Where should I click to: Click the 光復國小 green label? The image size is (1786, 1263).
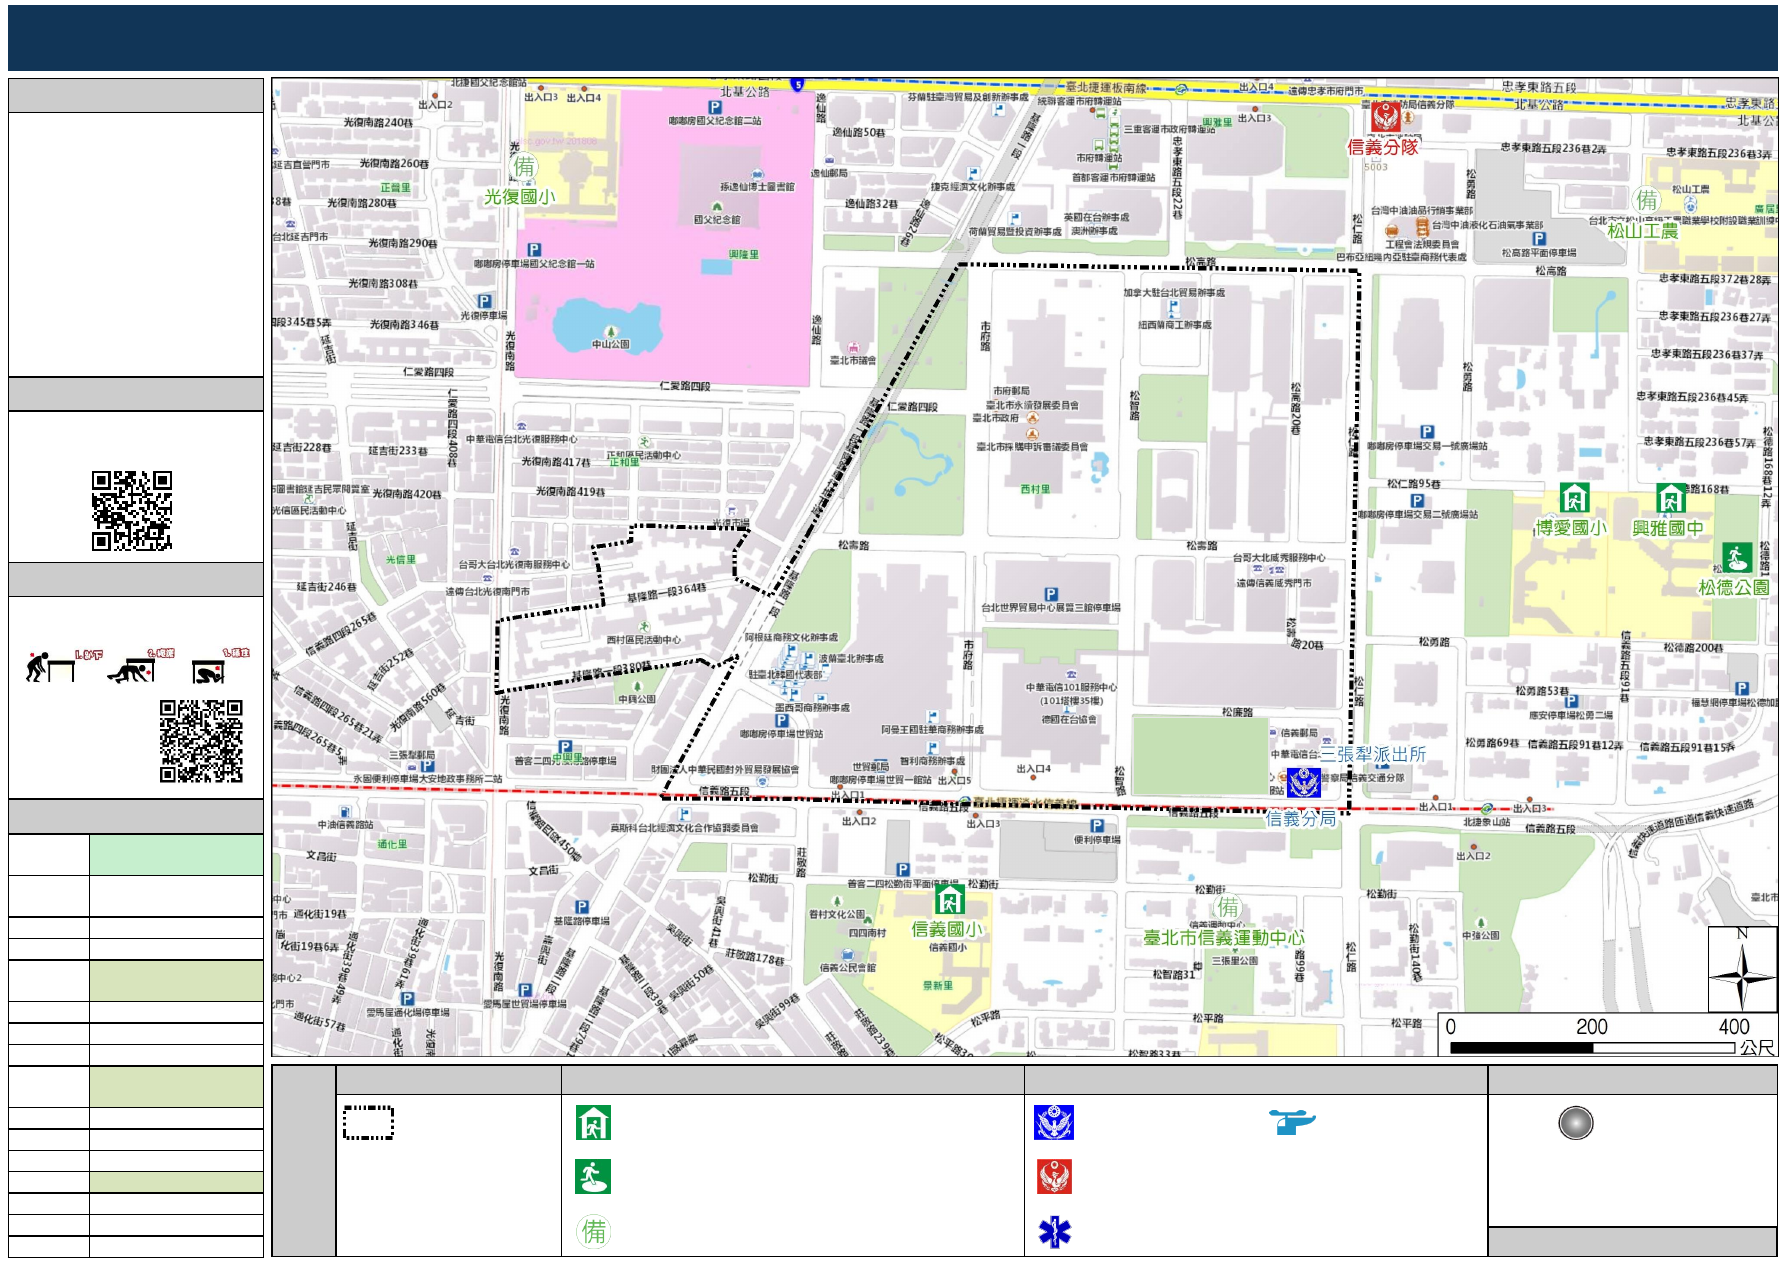click(x=520, y=197)
